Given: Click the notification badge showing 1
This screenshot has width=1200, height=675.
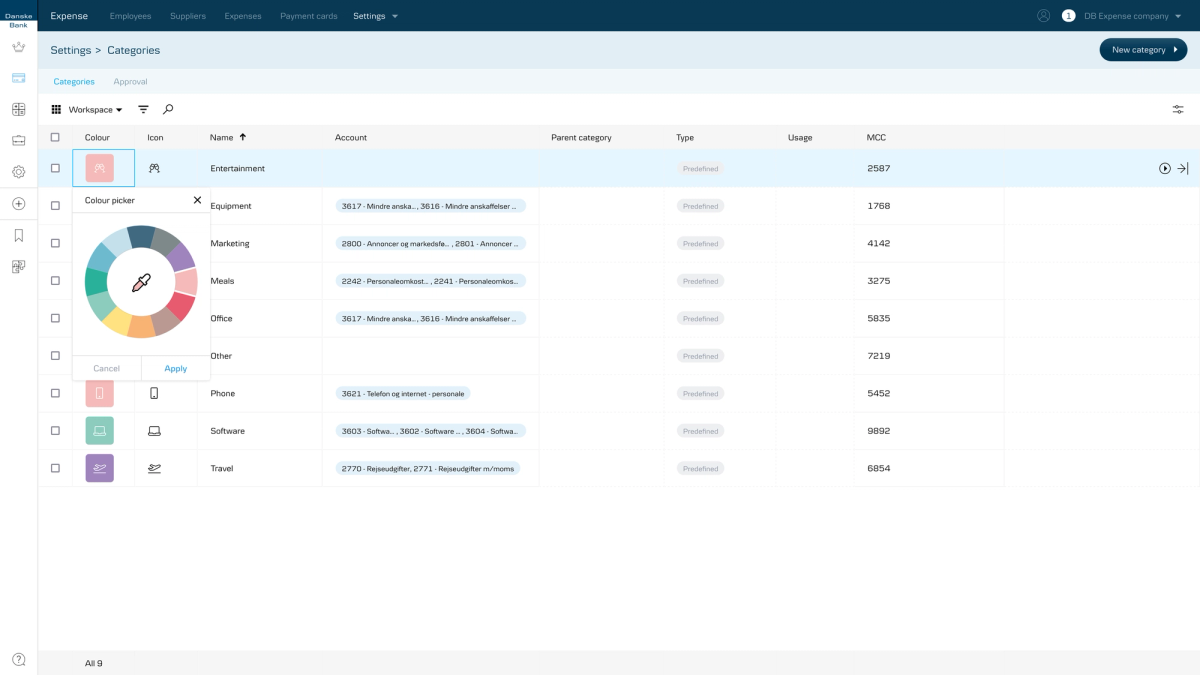Looking at the screenshot, I should 1068,16.
